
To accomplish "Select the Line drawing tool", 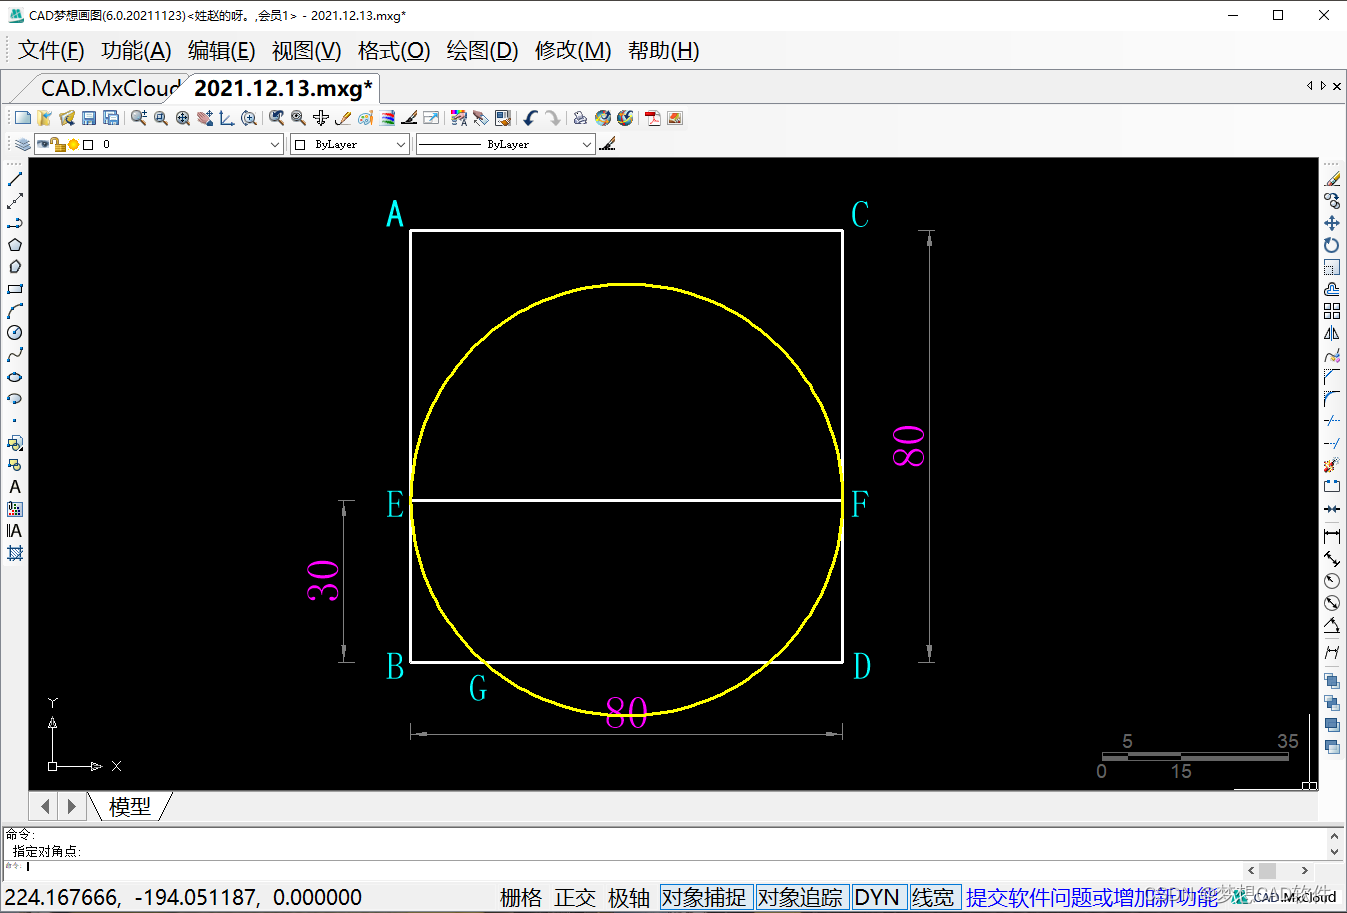I will 15,179.
